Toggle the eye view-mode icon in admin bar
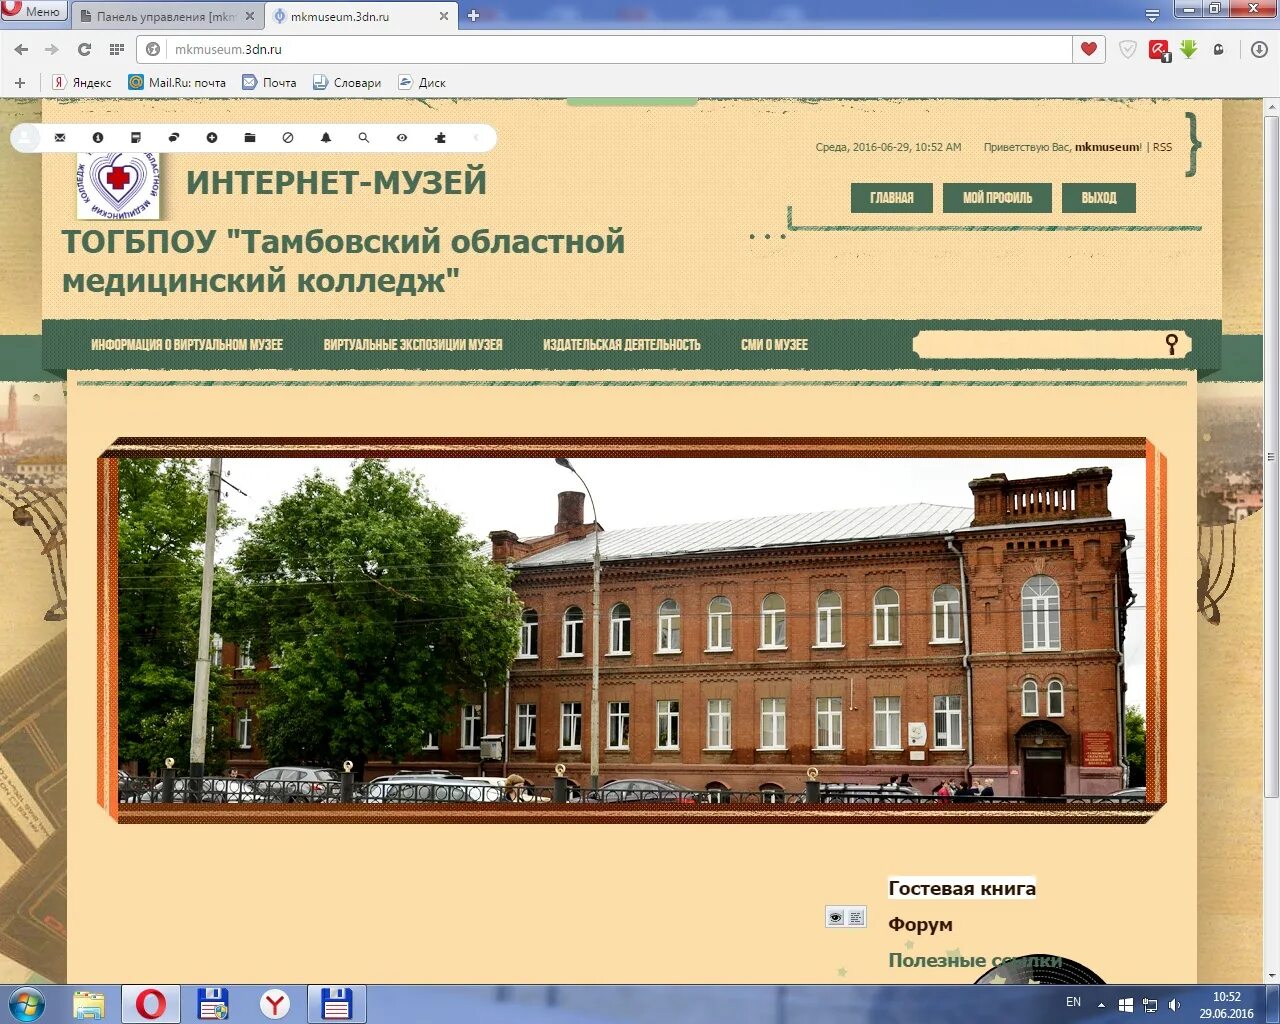The image size is (1280, 1024). pyautogui.click(x=402, y=138)
